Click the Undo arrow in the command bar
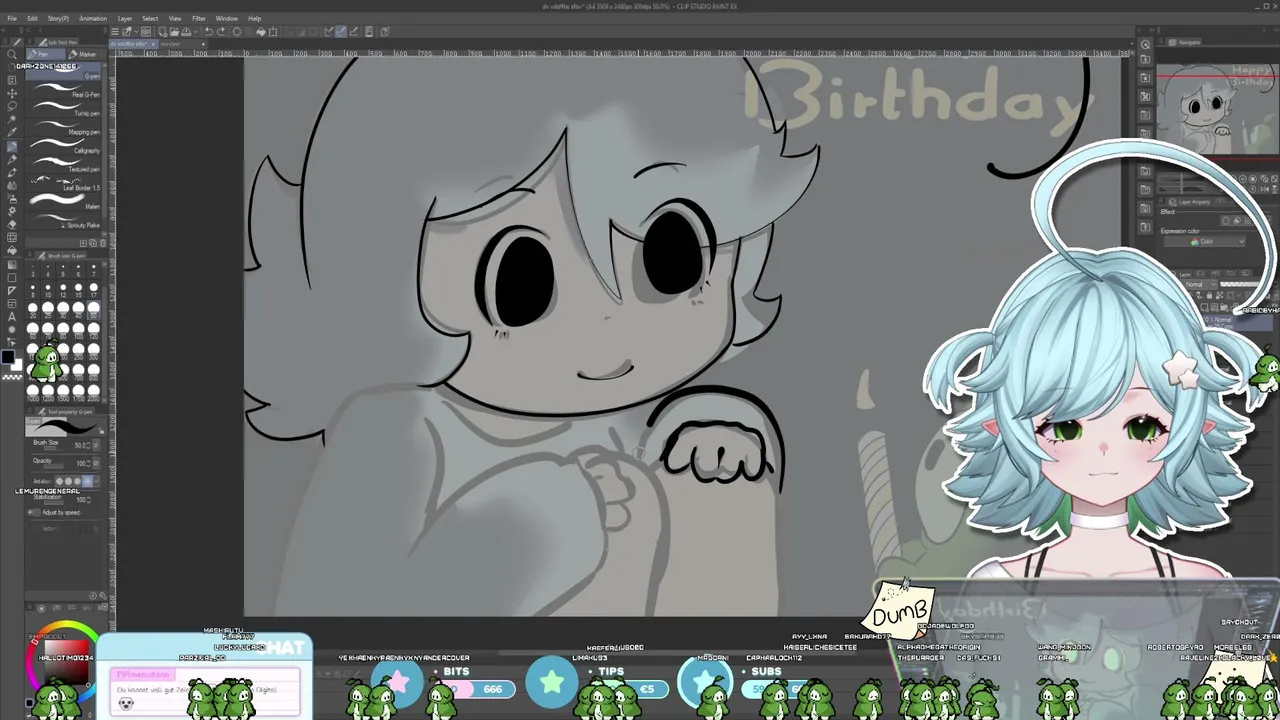Image resolution: width=1280 pixels, height=720 pixels. (x=209, y=32)
